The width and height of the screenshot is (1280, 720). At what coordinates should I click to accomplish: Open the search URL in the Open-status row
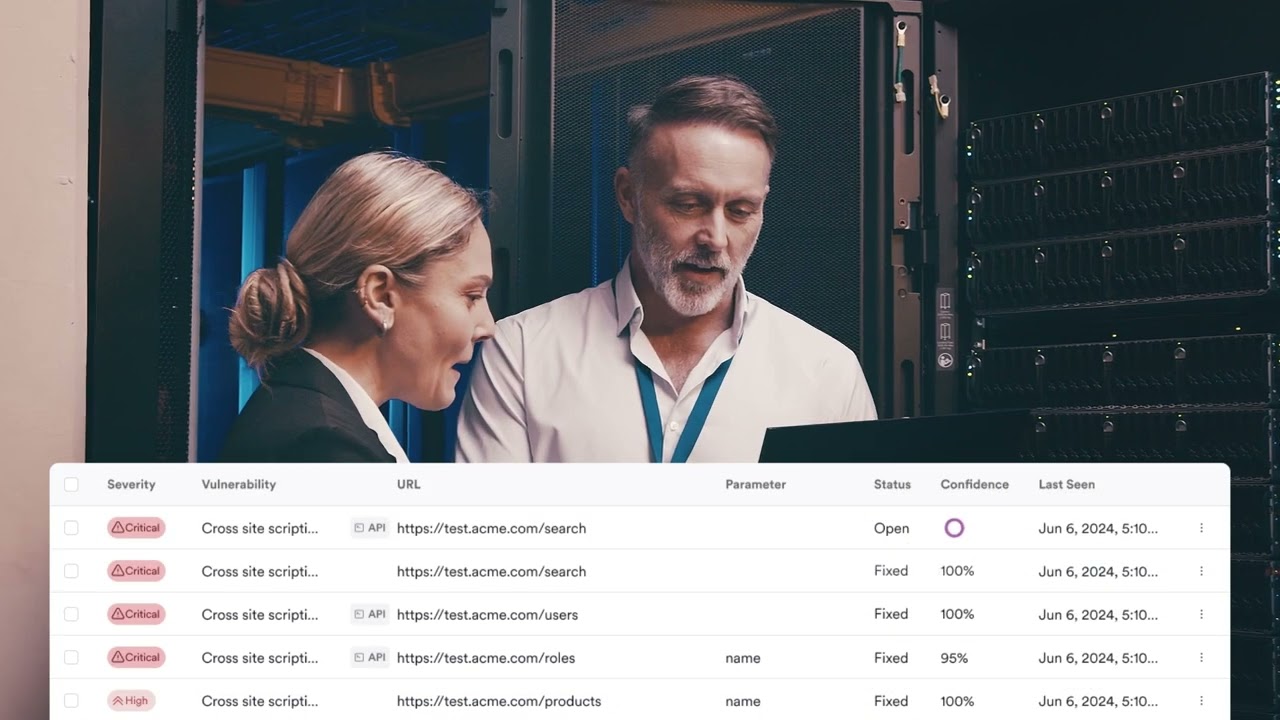coord(491,528)
